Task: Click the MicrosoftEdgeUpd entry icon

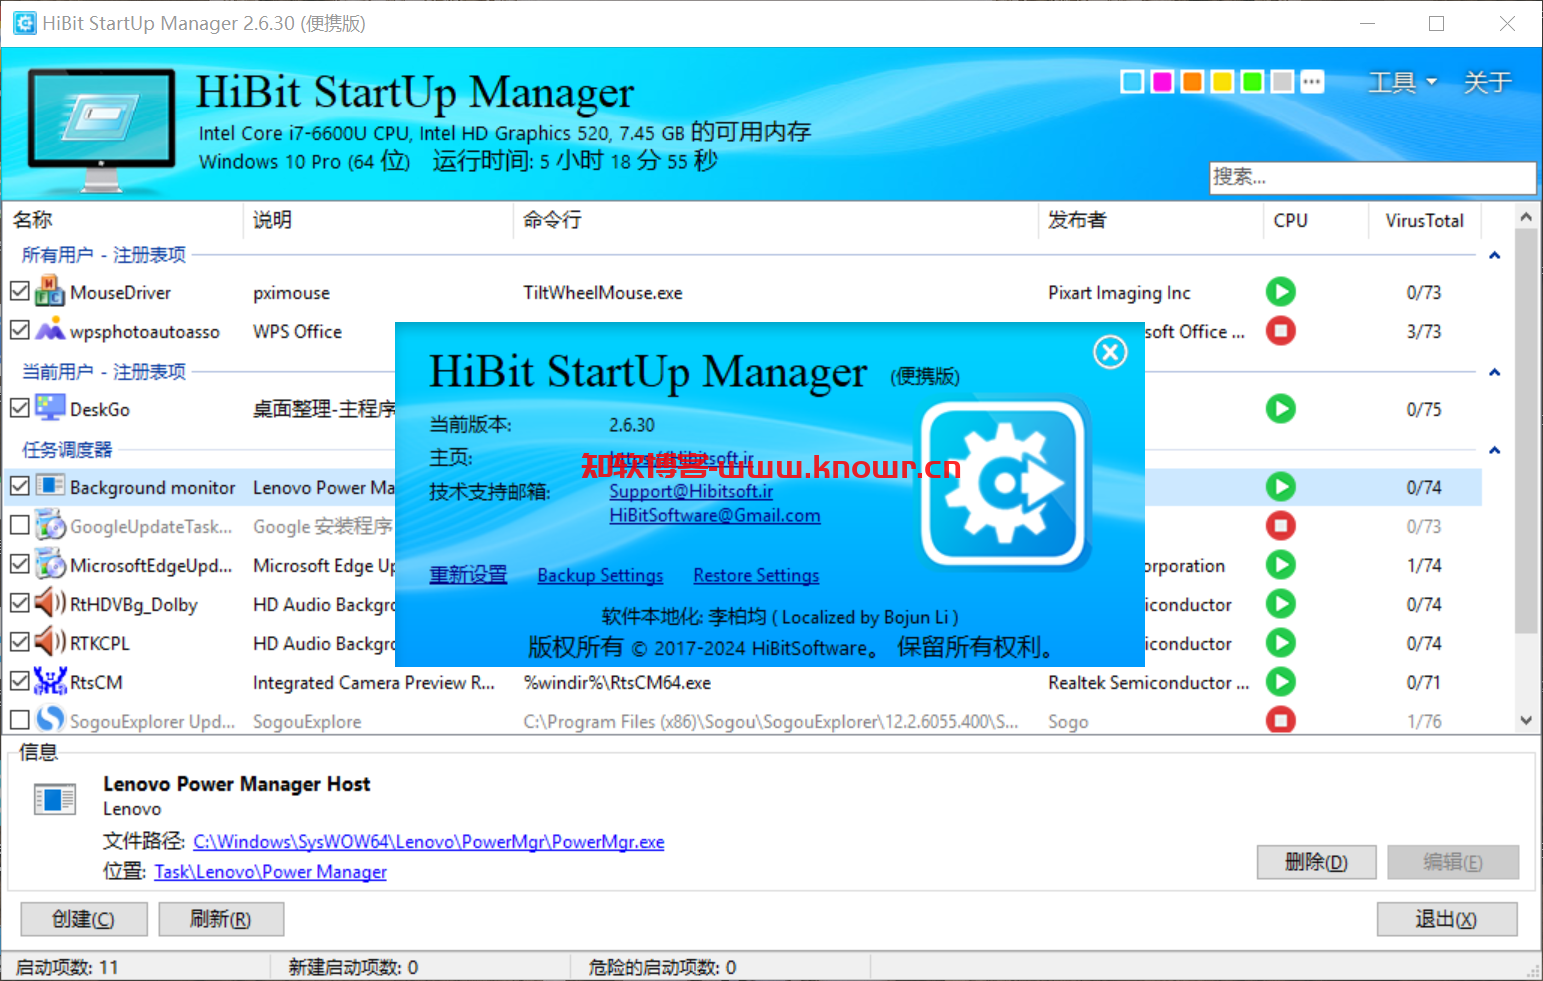Action: pyautogui.click(x=50, y=564)
